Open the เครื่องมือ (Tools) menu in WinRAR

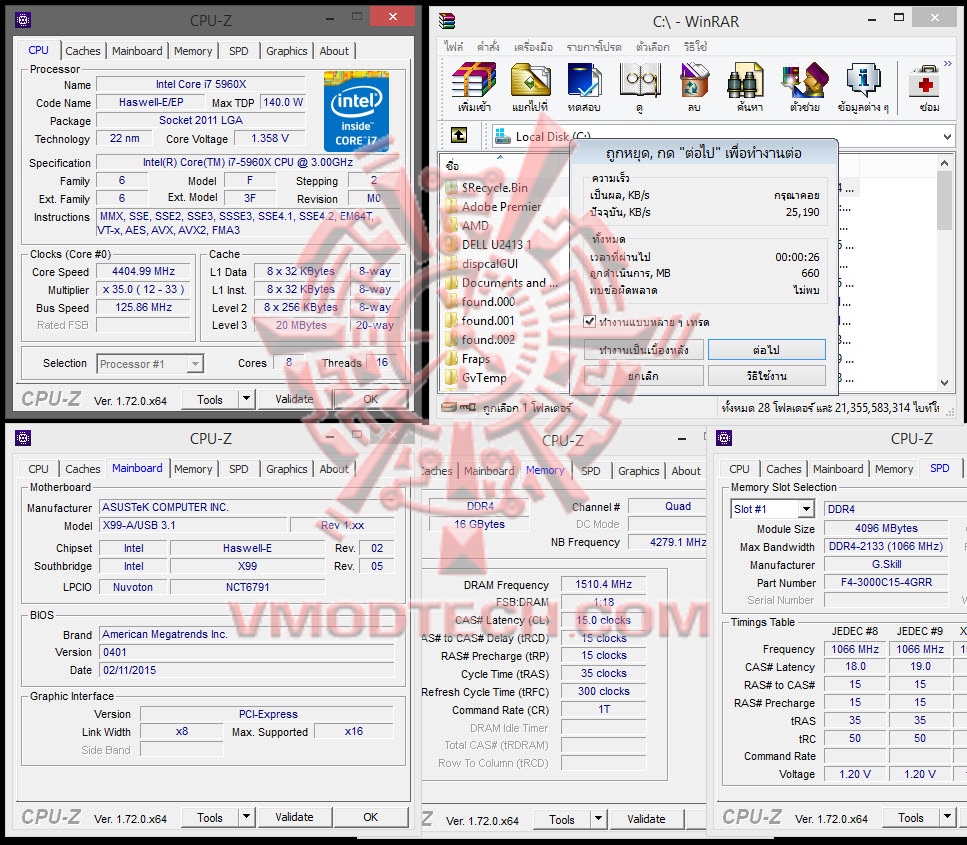point(533,46)
